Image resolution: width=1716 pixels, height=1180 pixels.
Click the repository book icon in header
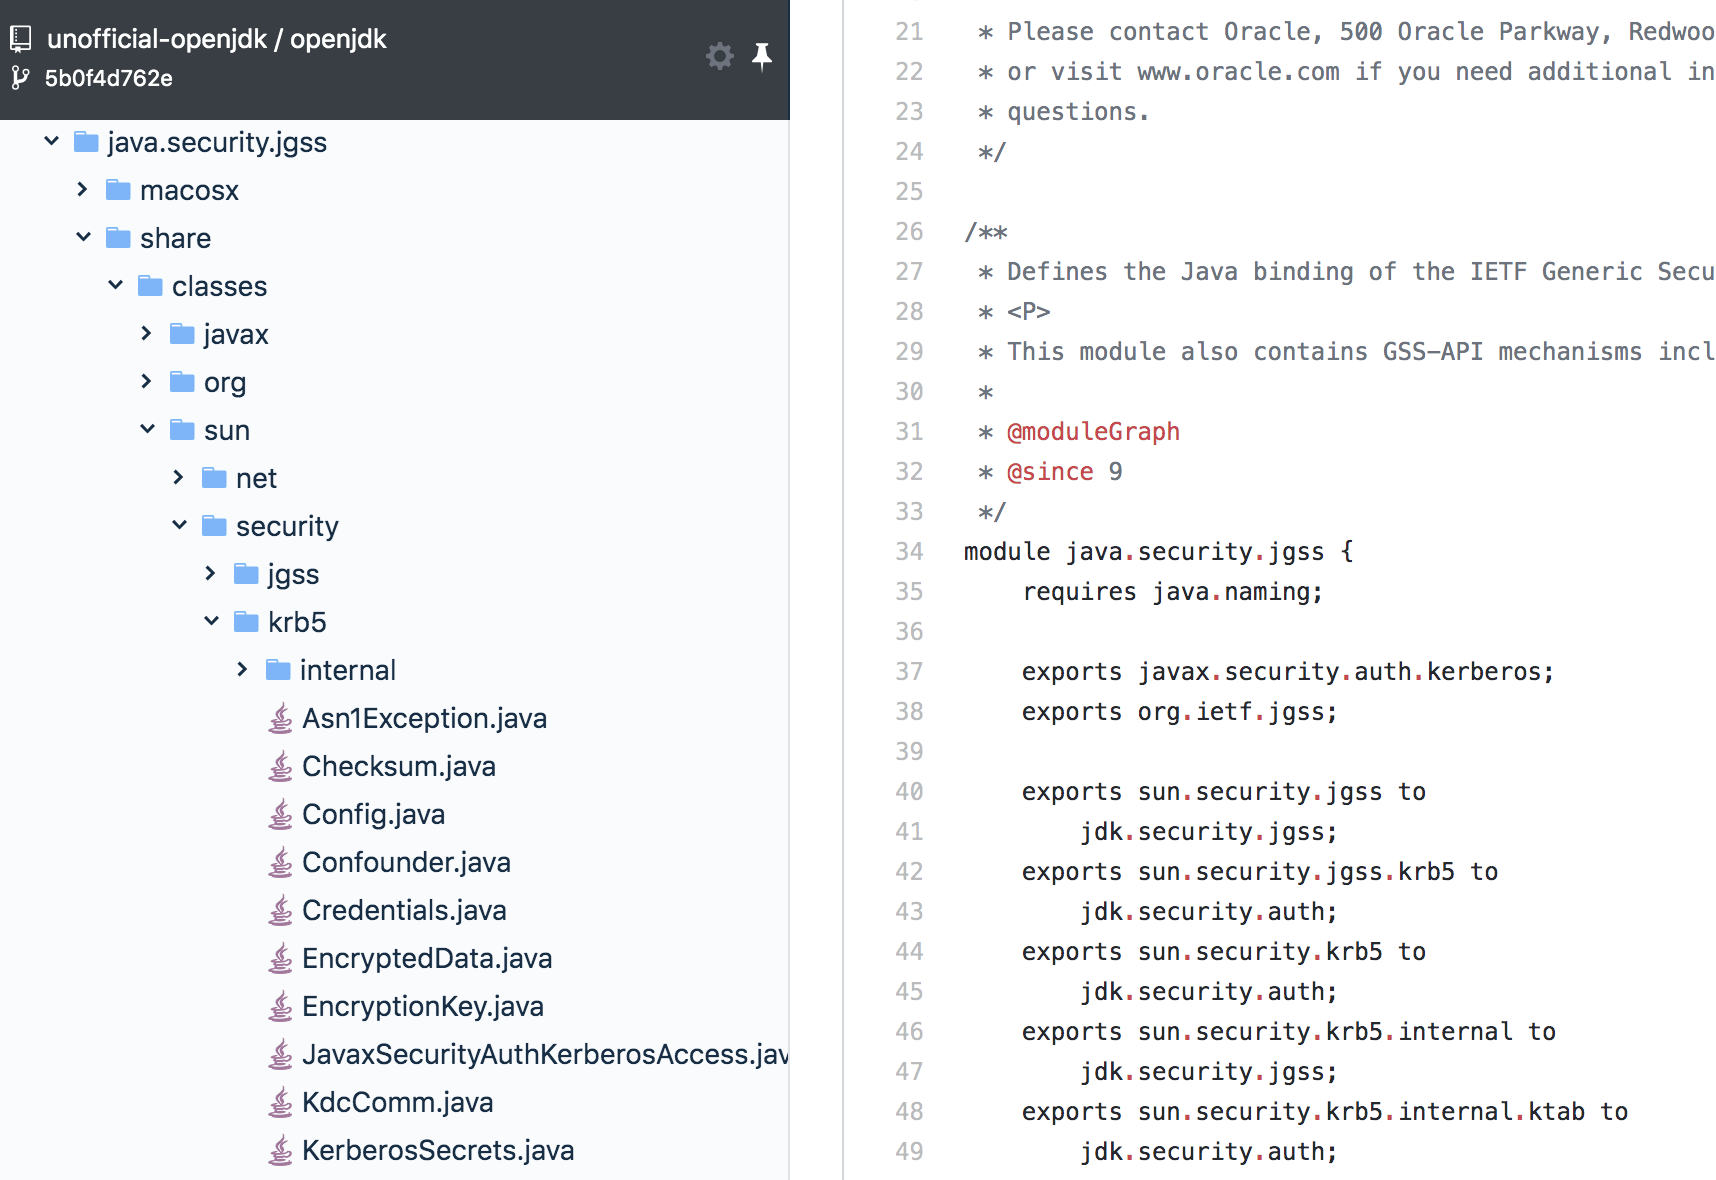pyautogui.click(x=21, y=38)
